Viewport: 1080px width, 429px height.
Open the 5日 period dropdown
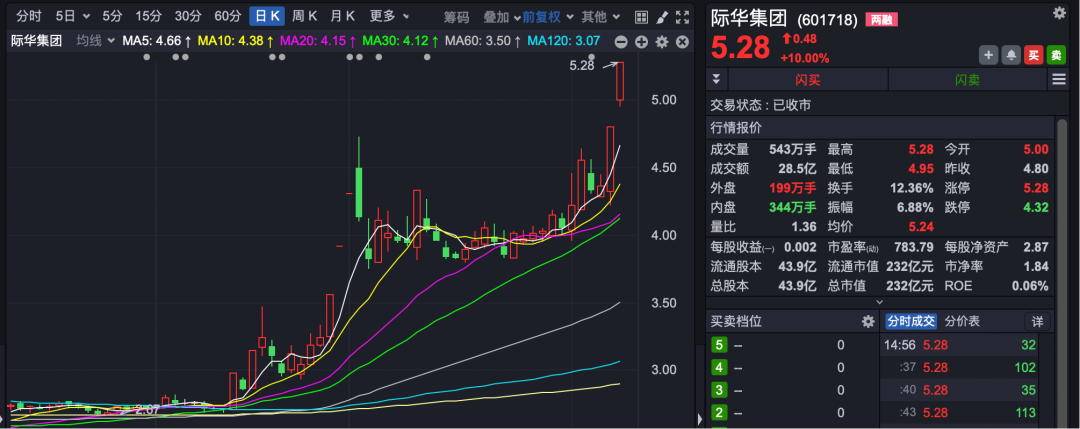[72, 16]
